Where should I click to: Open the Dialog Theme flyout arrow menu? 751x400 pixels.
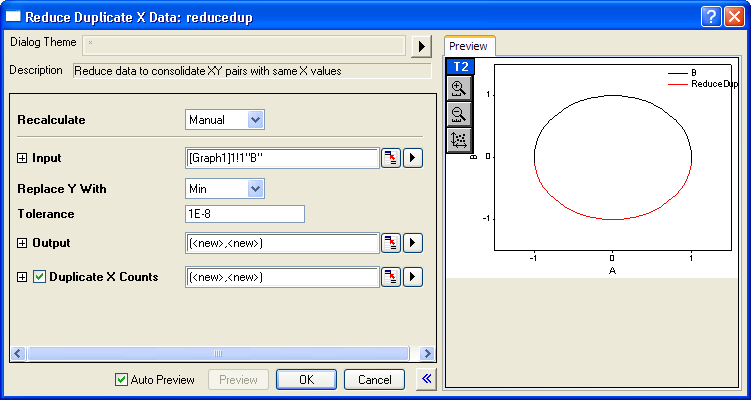421,45
